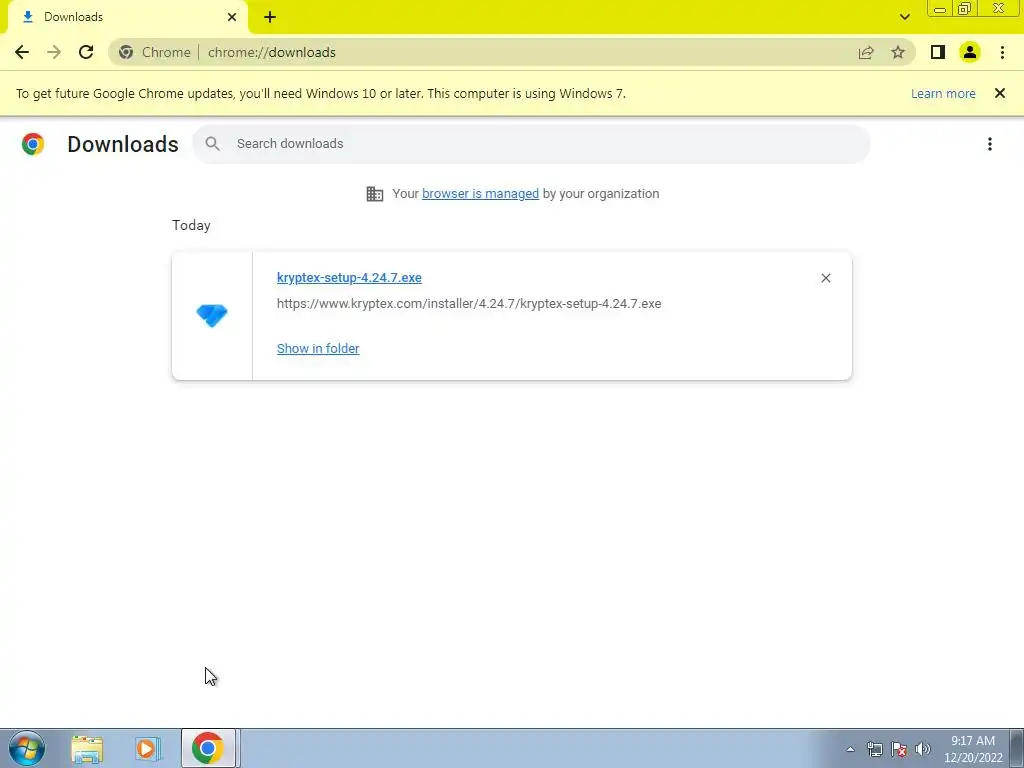Open the Windows Start menu

point(27,748)
